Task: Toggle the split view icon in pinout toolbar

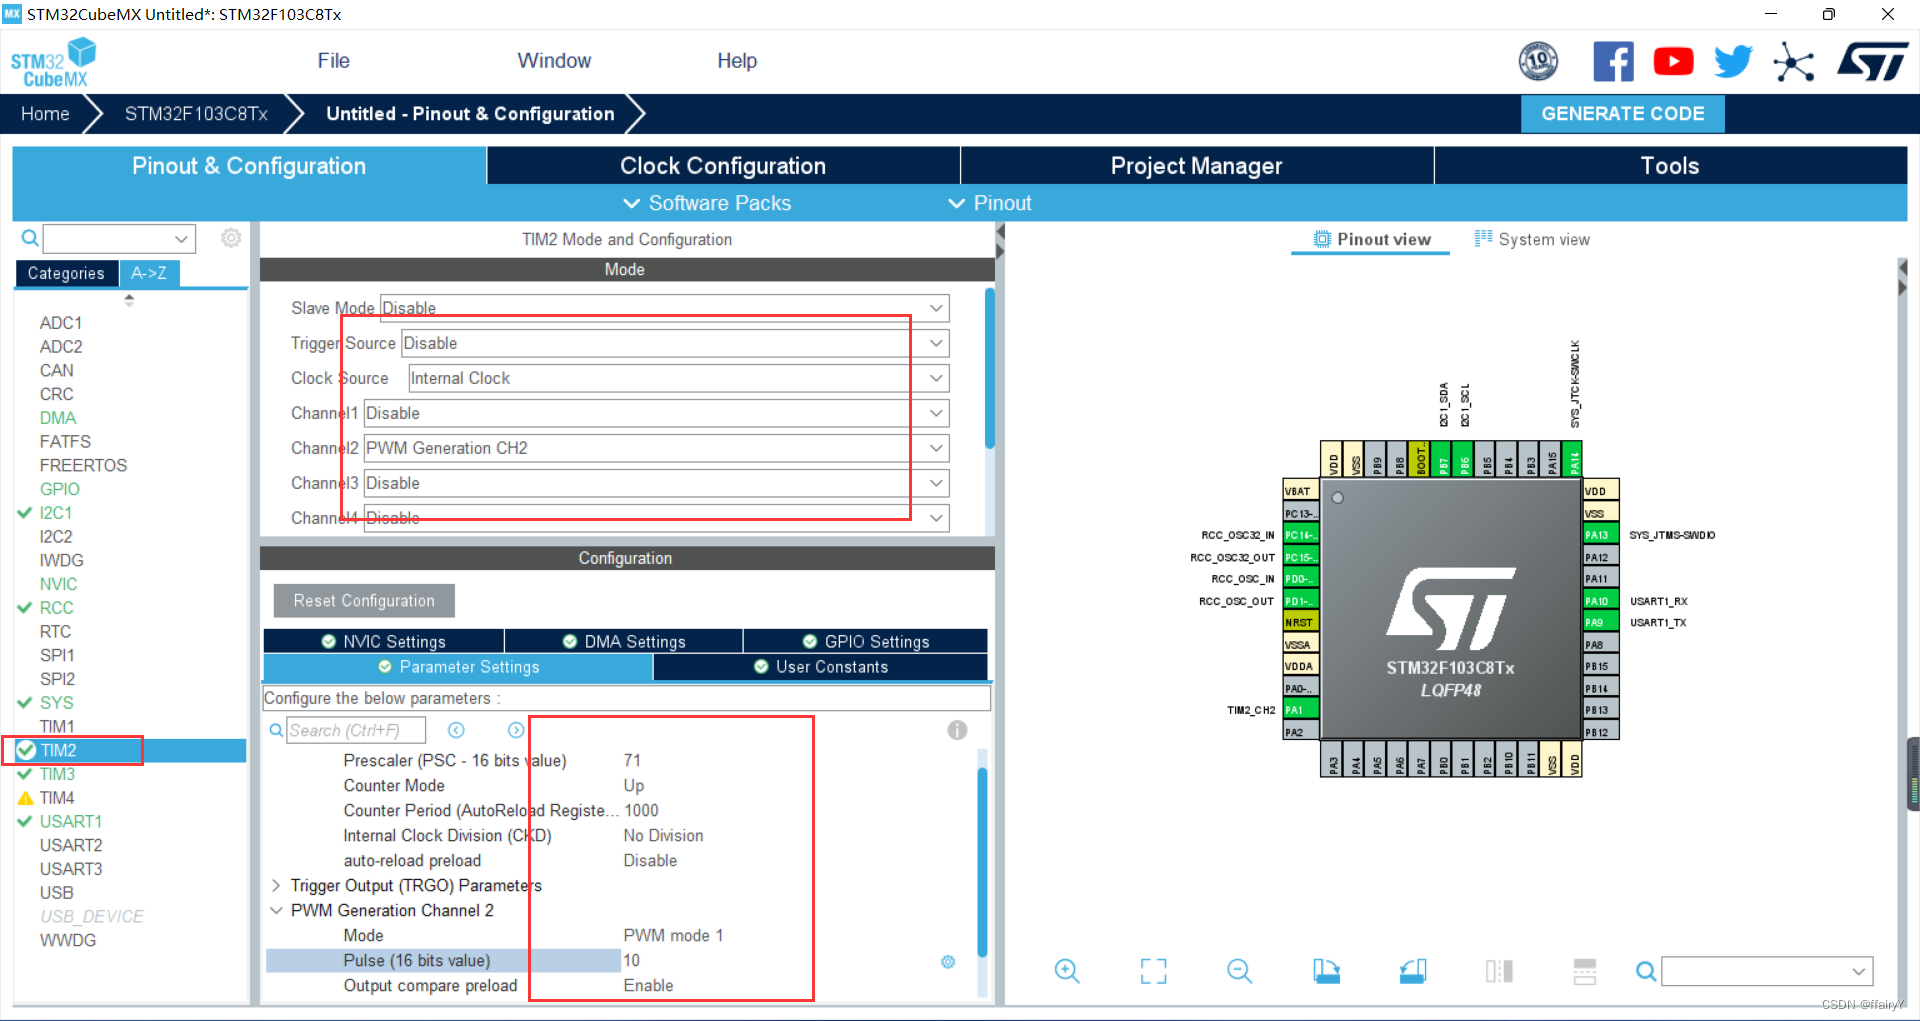Action: [1499, 971]
